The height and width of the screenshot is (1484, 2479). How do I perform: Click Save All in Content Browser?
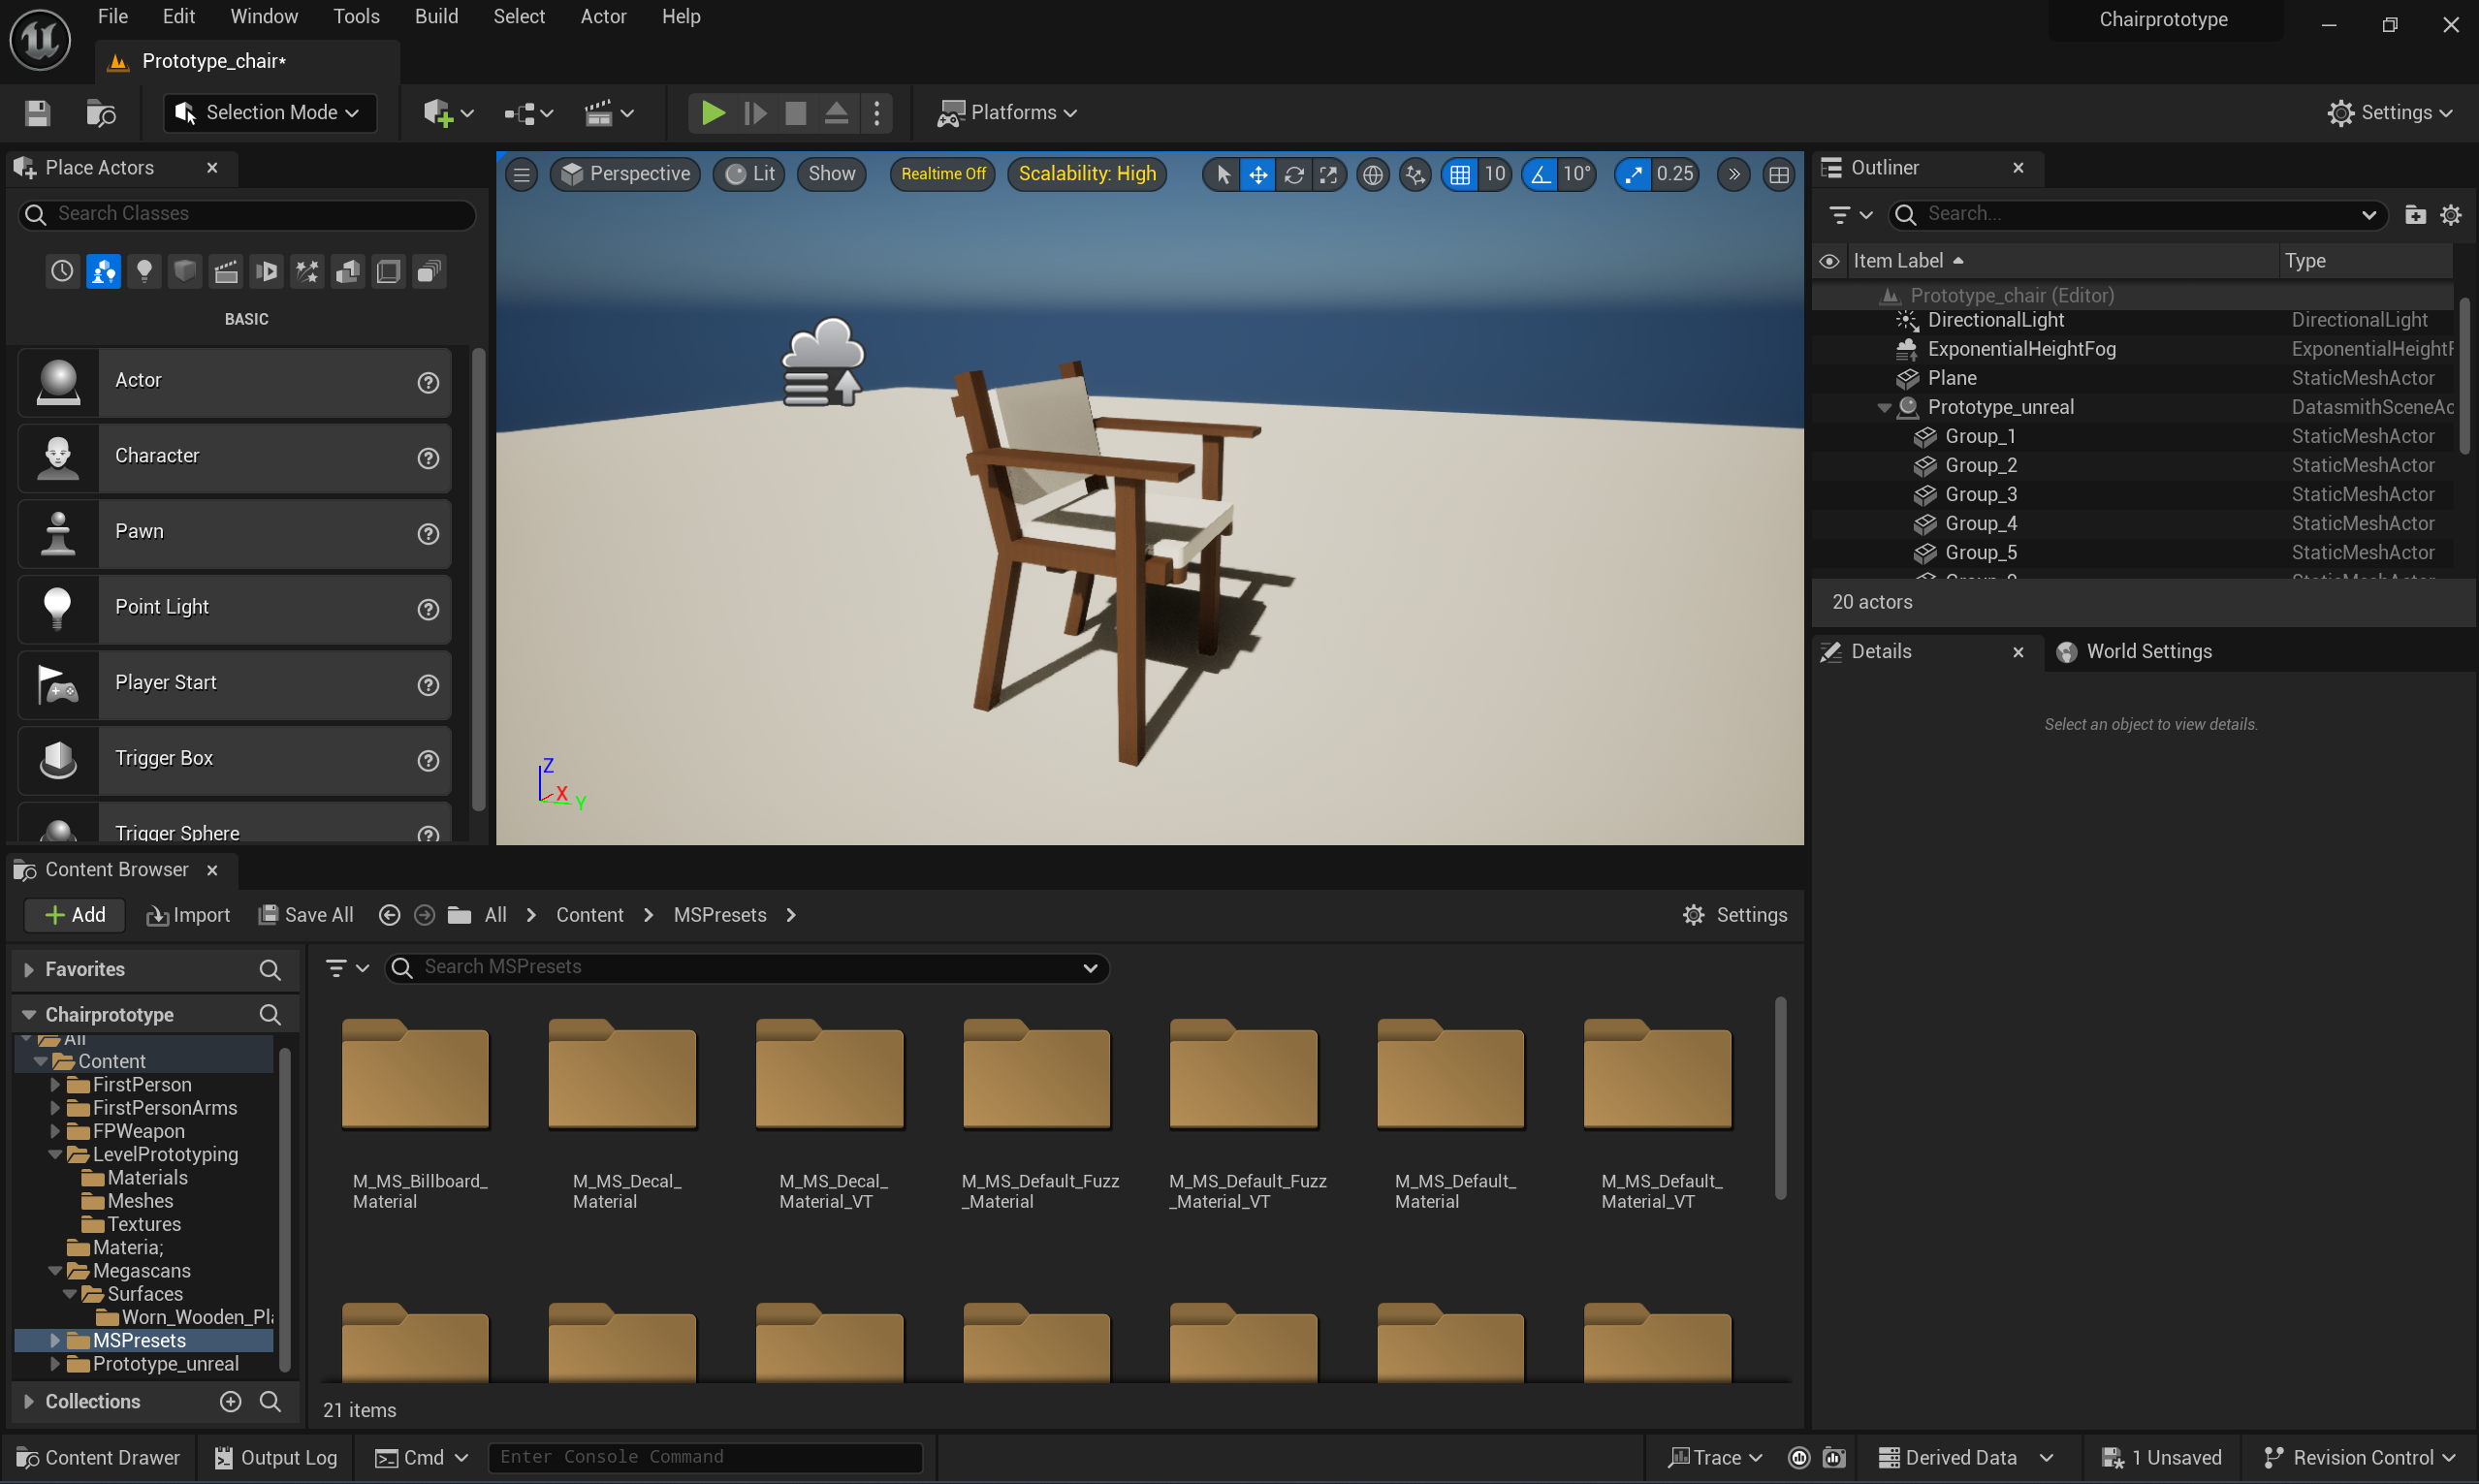306,915
